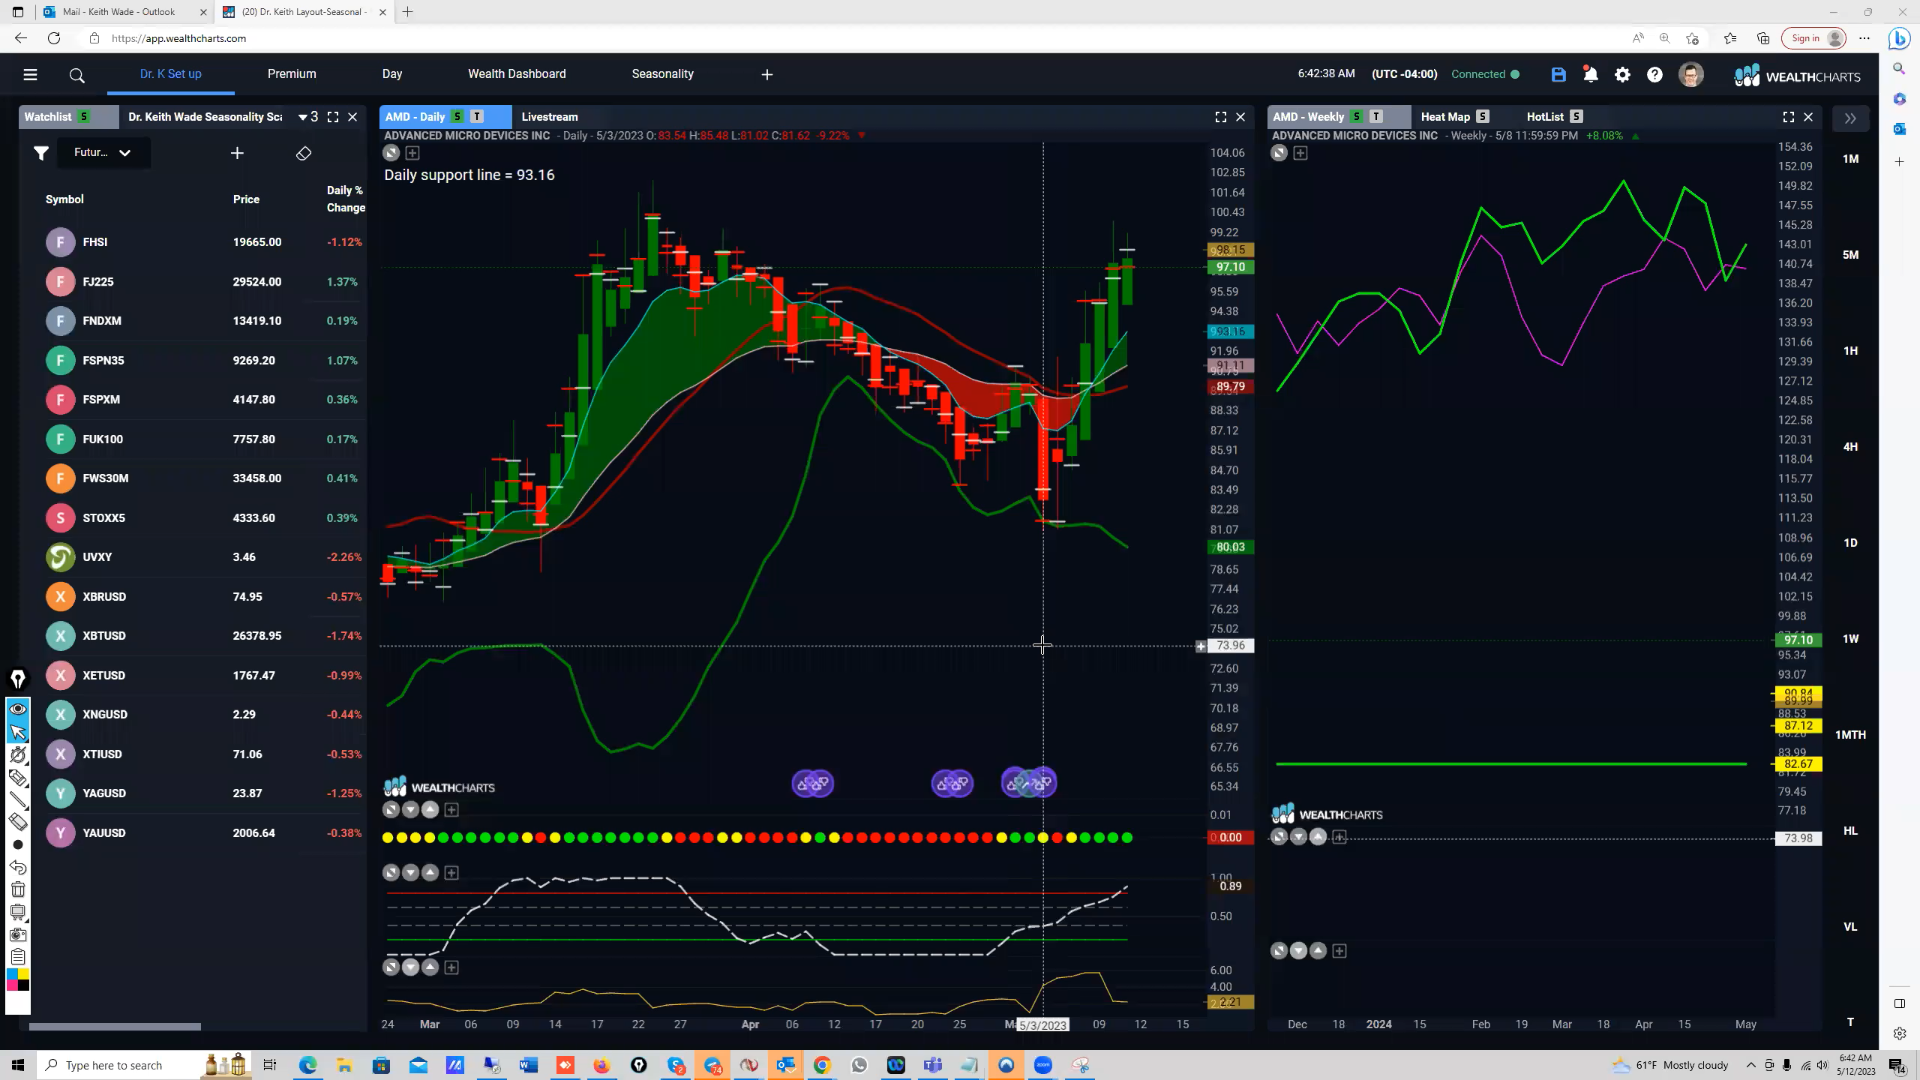Open the Futures watchlist dropdown
The width and height of the screenshot is (1920, 1080).
[103, 153]
